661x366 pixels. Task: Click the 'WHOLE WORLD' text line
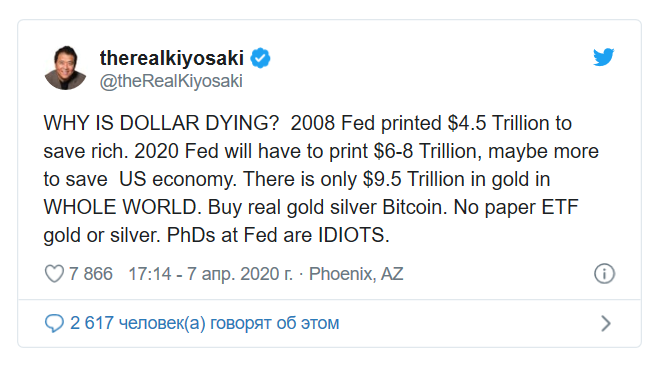point(311,207)
